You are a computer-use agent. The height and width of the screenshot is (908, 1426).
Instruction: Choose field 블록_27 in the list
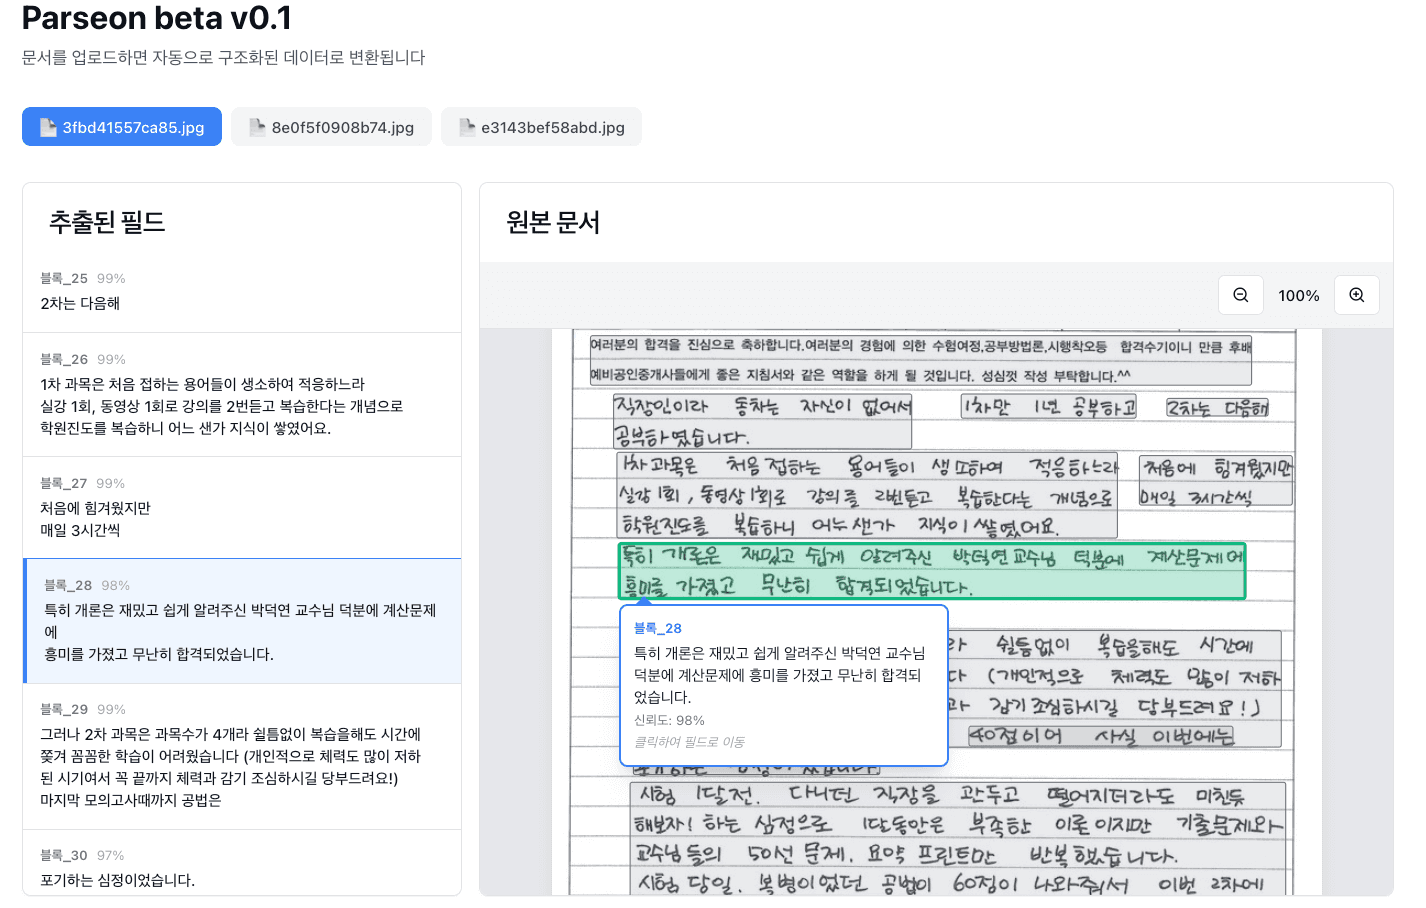[241, 508]
